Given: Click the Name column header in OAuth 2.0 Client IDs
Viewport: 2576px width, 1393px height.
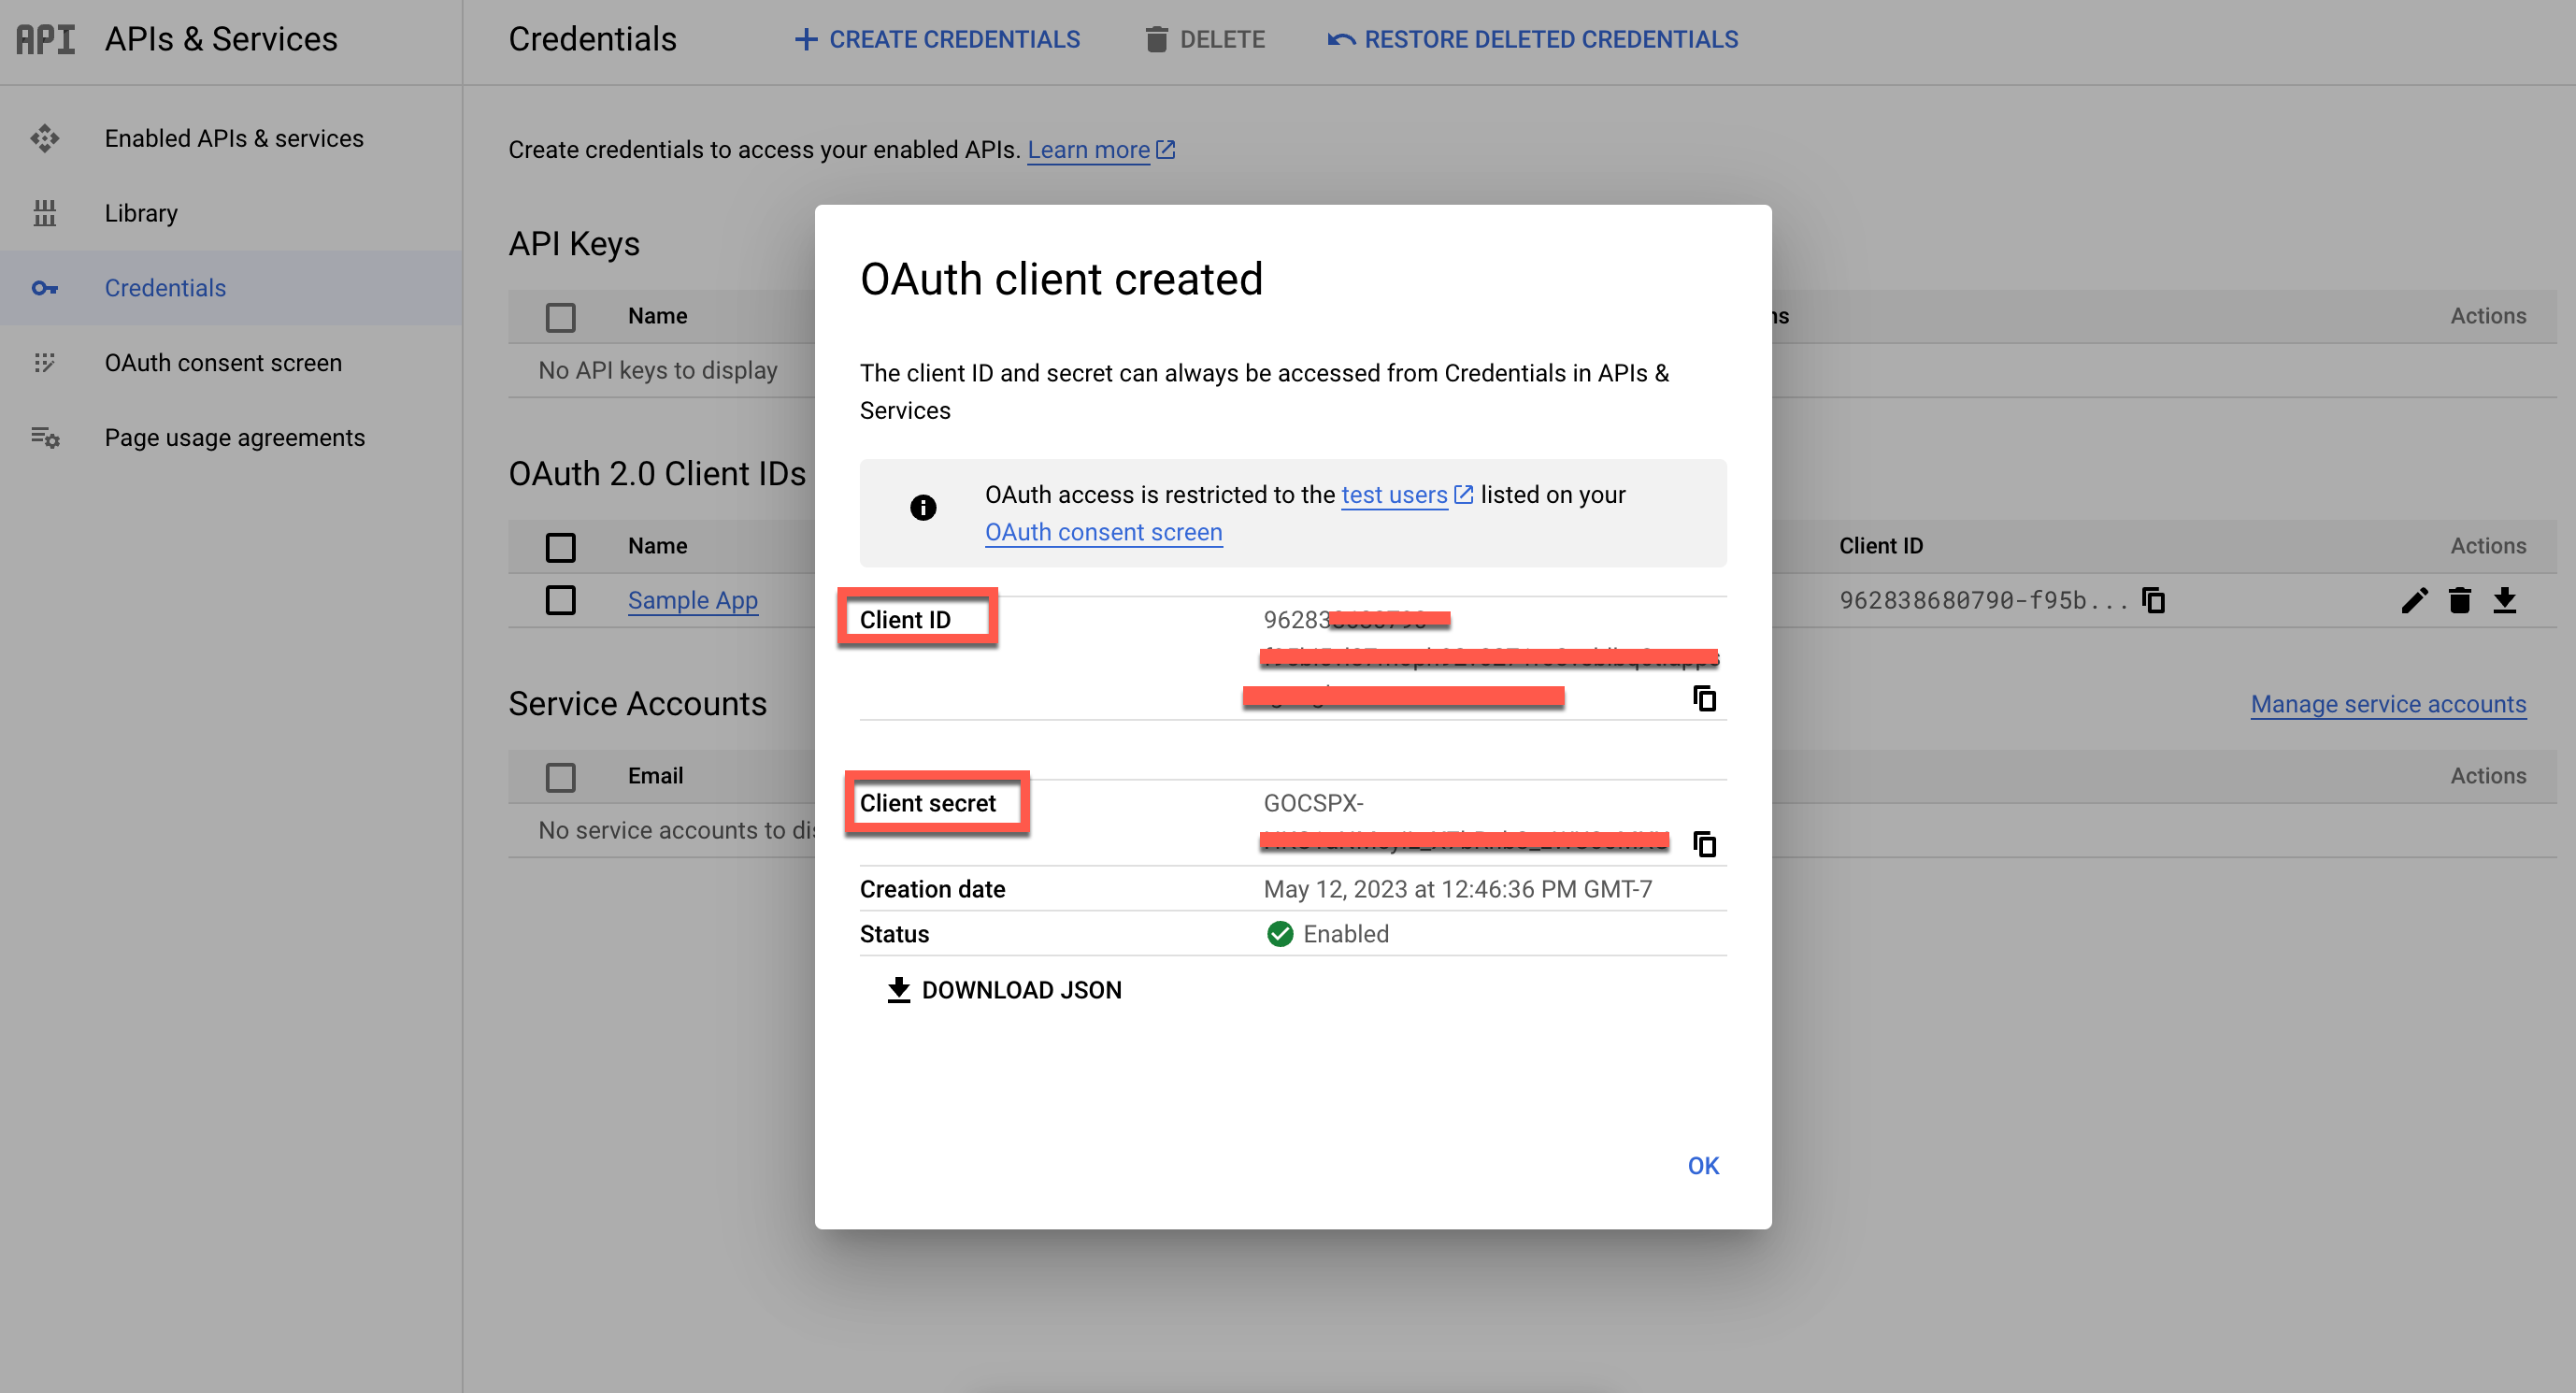Looking at the screenshot, I should tap(657, 546).
